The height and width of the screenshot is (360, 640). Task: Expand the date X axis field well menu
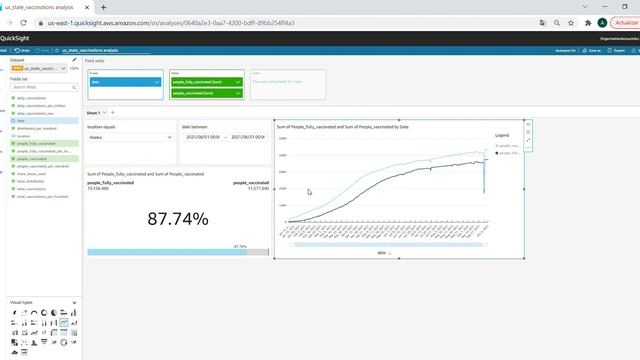pyautogui.click(x=157, y=82)
